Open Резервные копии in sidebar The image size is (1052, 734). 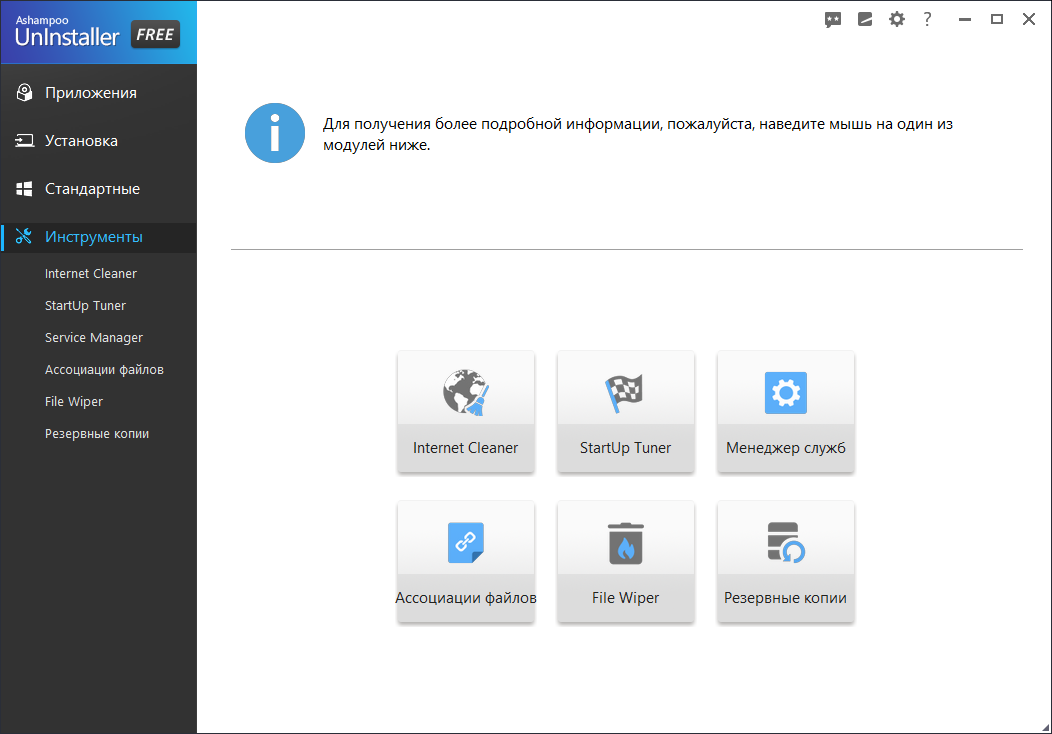click(x=97, y=434)
